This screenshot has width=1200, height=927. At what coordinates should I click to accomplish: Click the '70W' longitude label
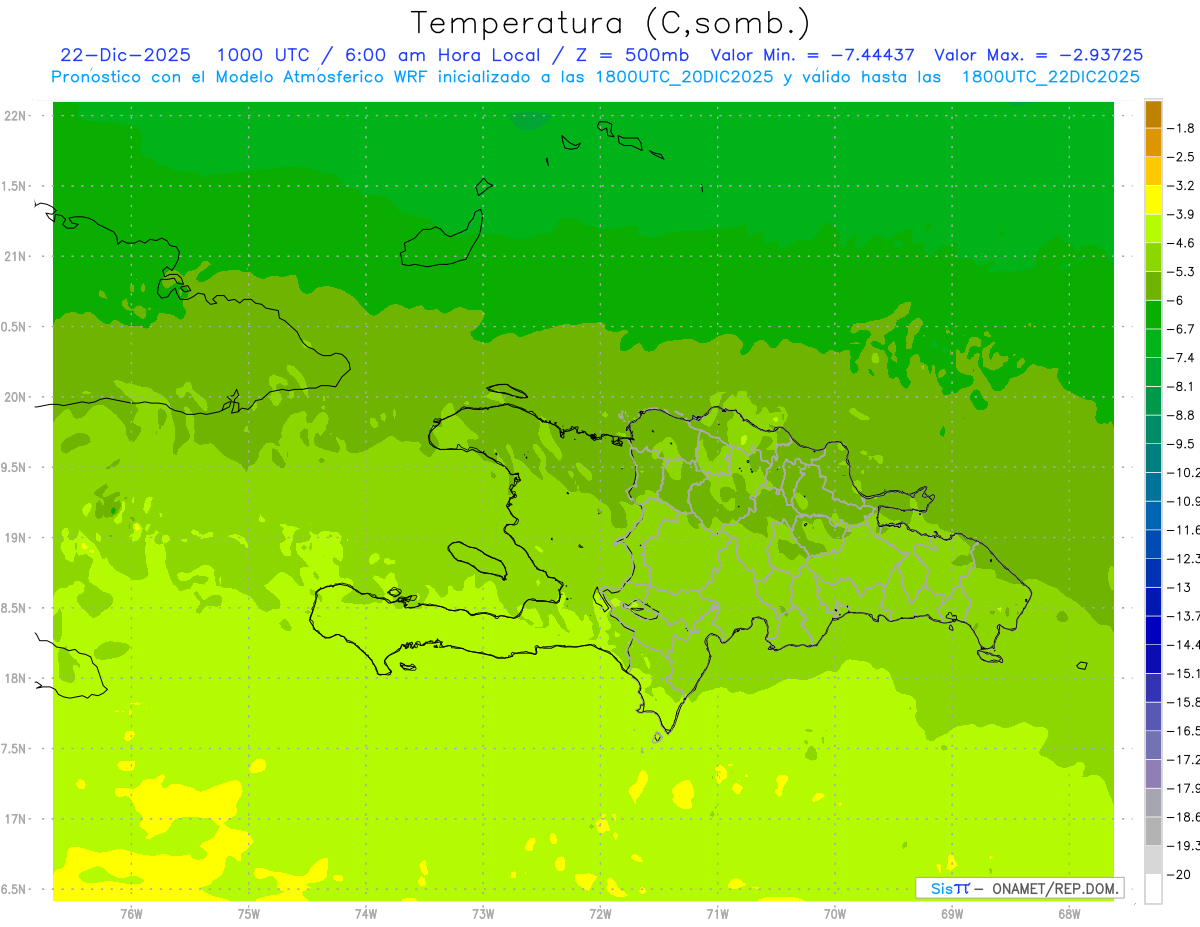click(835, 913)
